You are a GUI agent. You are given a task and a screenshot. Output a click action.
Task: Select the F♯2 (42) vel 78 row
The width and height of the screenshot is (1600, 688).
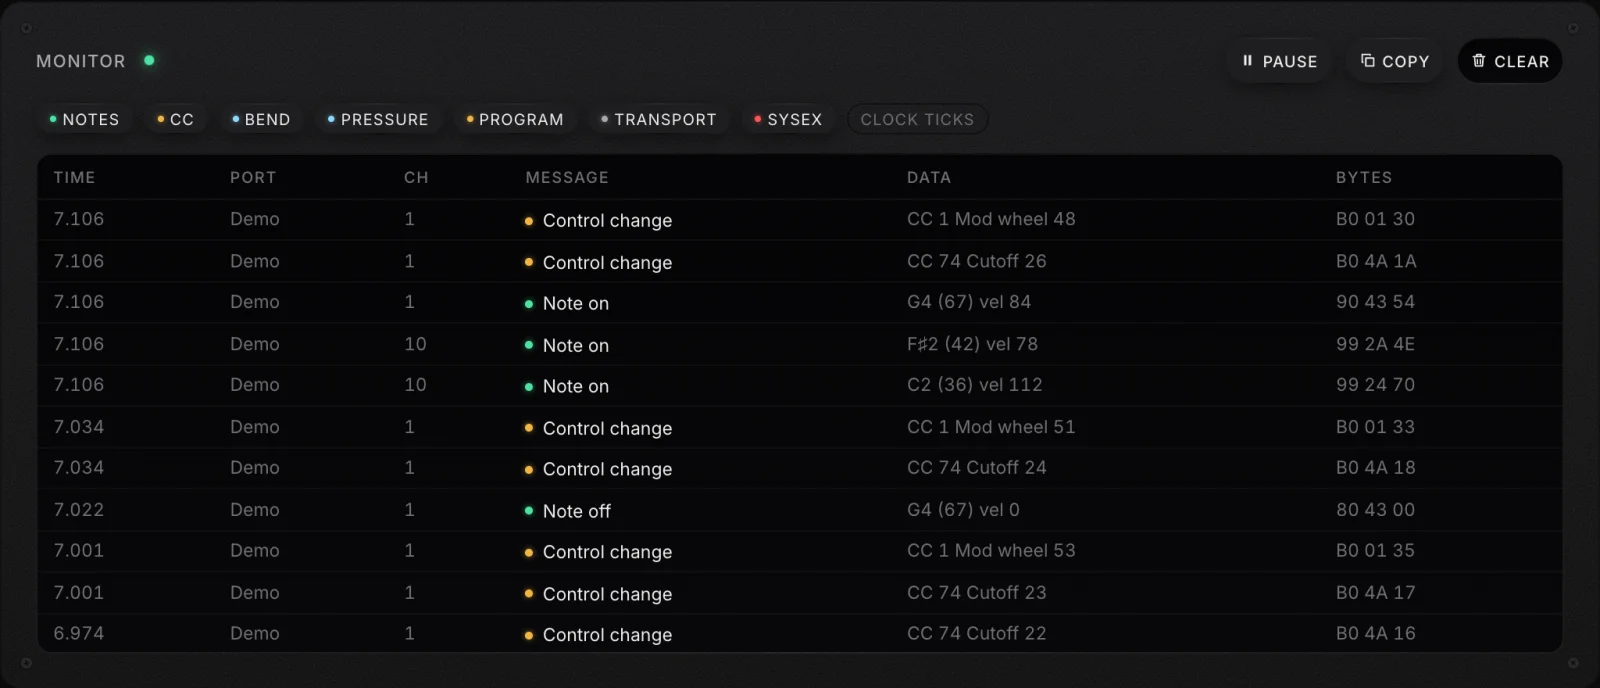click(800, 344)
